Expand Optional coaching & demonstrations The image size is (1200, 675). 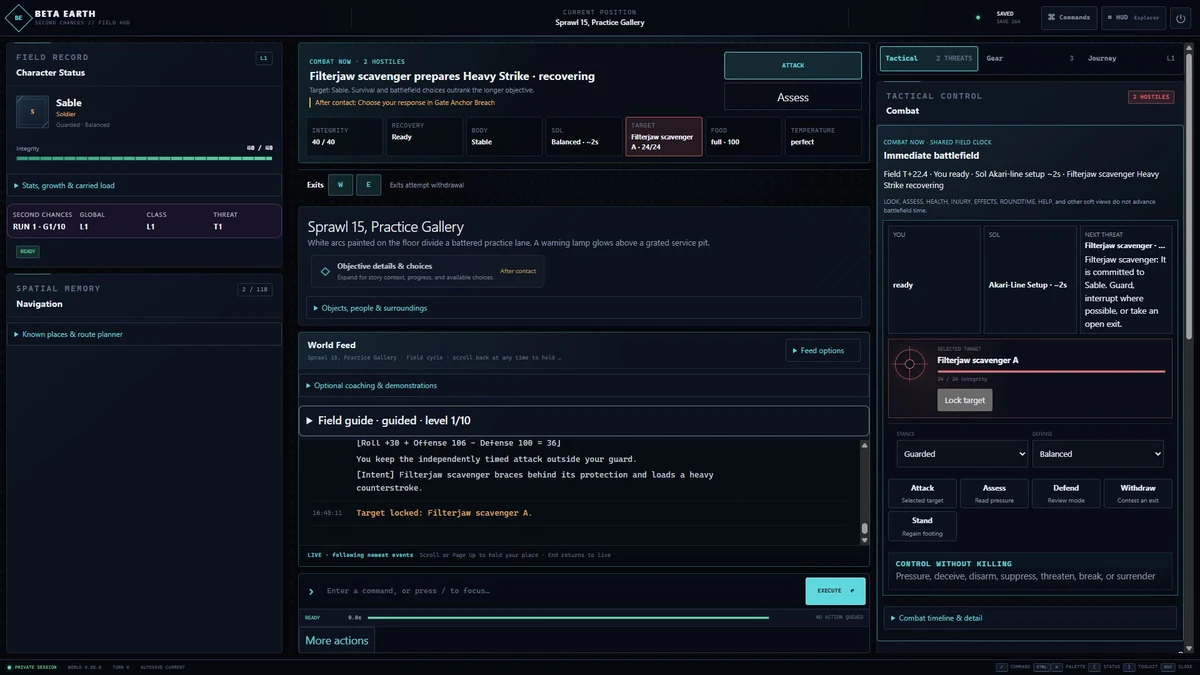(584, 385)
